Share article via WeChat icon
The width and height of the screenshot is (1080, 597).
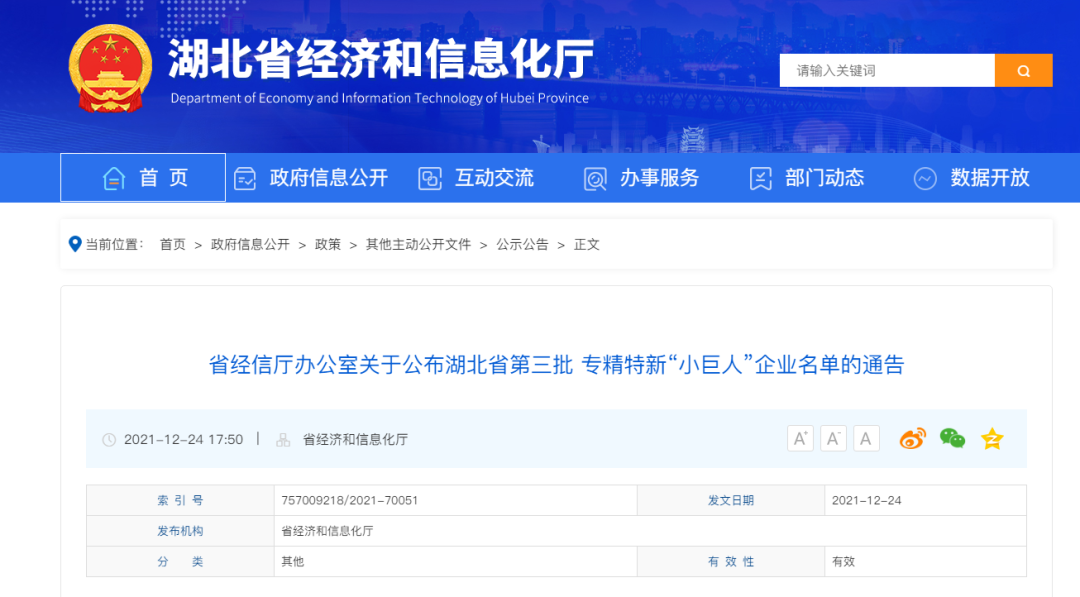tap(952, 438)
